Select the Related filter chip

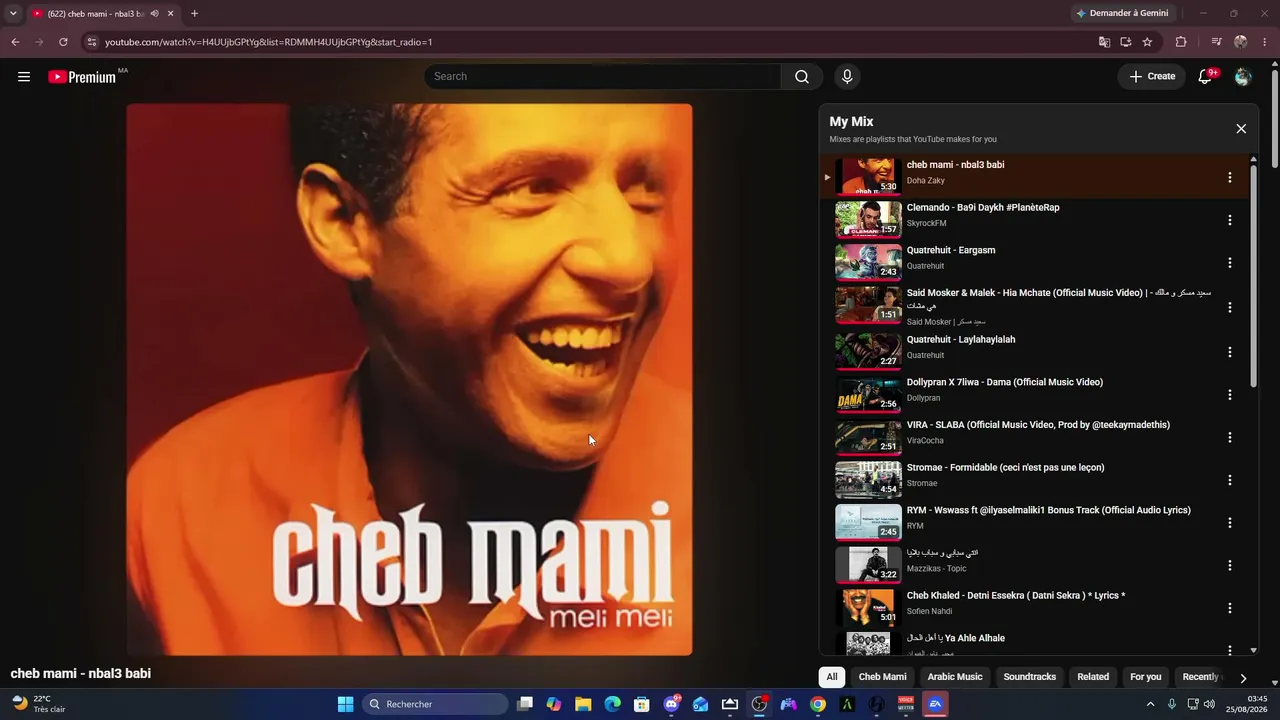[1093, 677]
